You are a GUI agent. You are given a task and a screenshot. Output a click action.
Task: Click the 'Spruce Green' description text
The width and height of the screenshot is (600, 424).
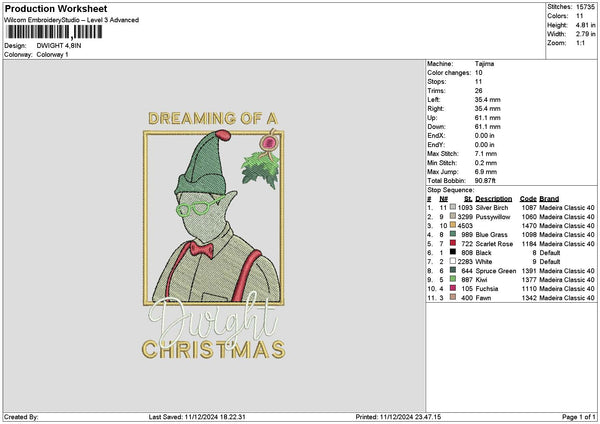coord(496,271)
